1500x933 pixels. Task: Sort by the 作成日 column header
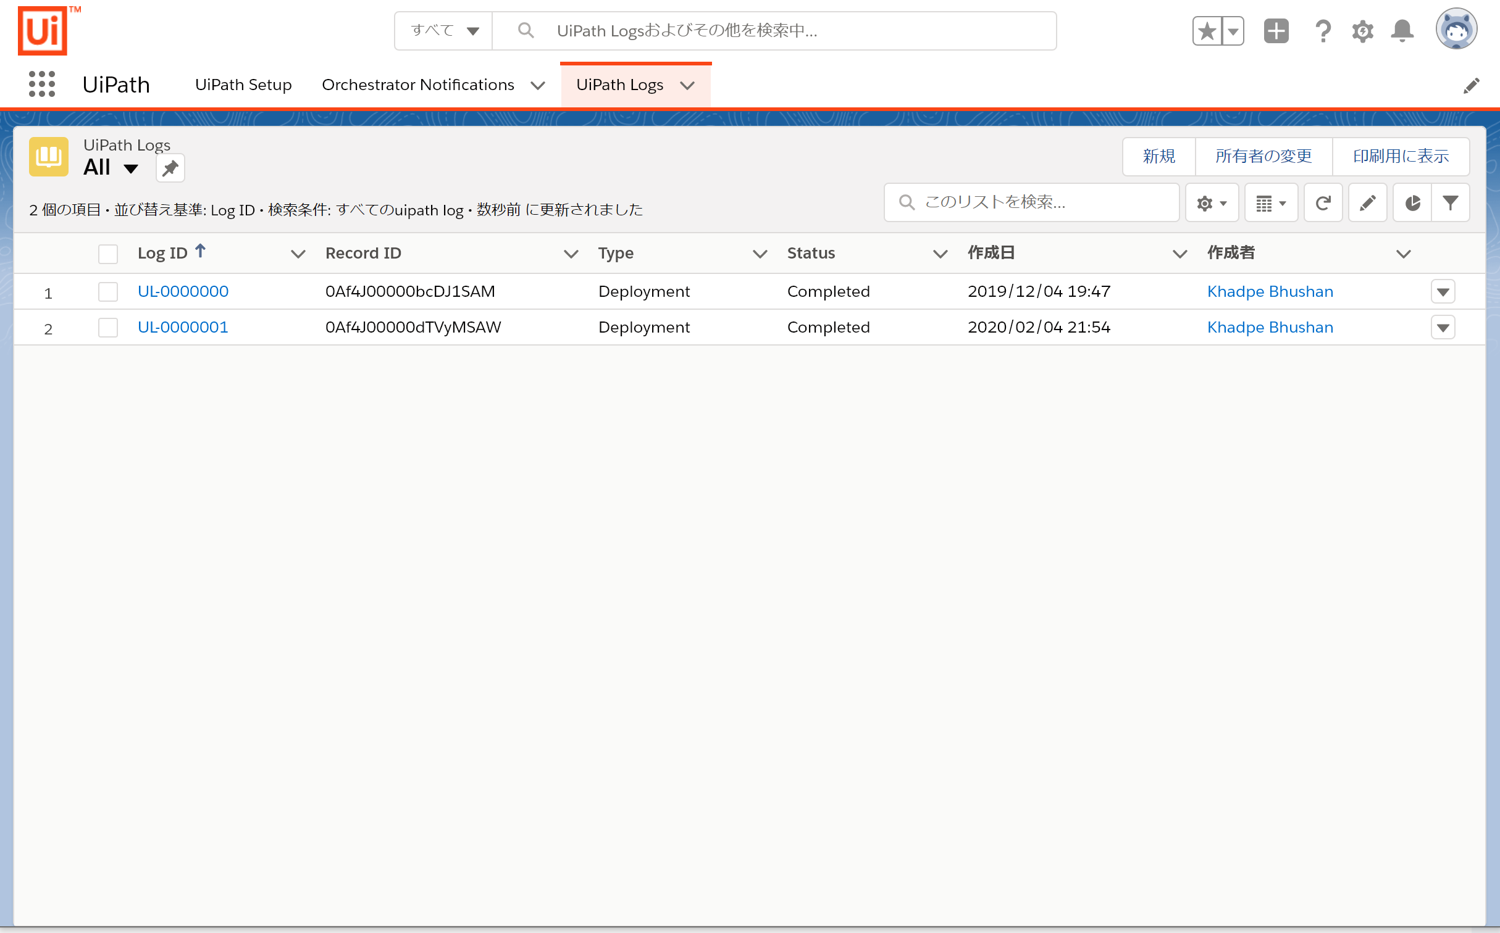991,253
